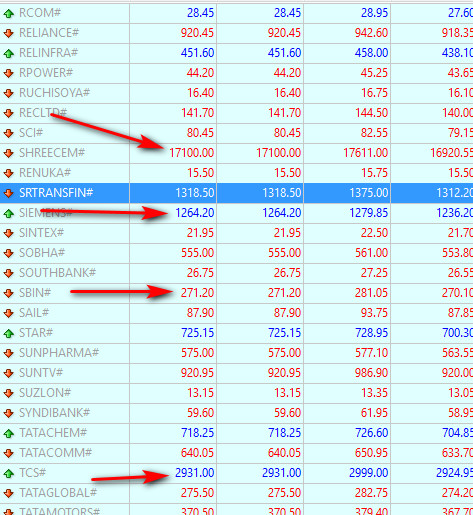
Task: Click the red down arrow beside SUNPHARMA#
Action: pos(9,353)
